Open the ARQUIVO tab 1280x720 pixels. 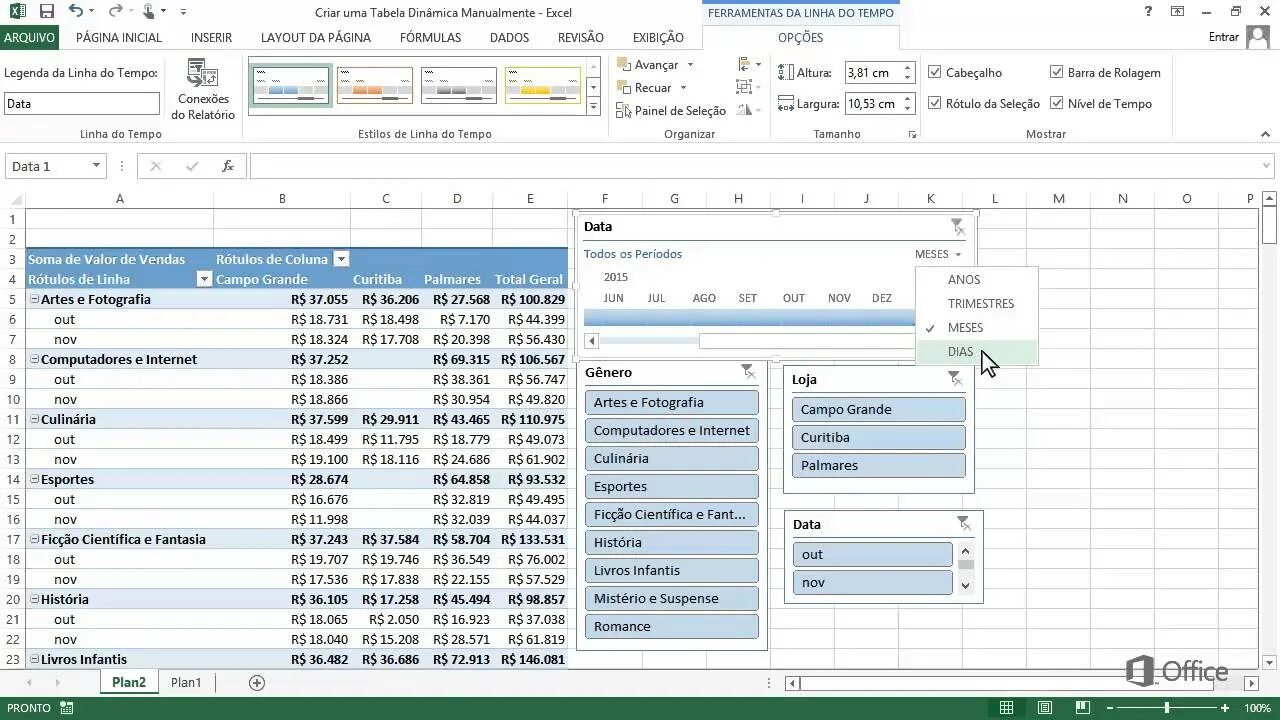[29, 37]
